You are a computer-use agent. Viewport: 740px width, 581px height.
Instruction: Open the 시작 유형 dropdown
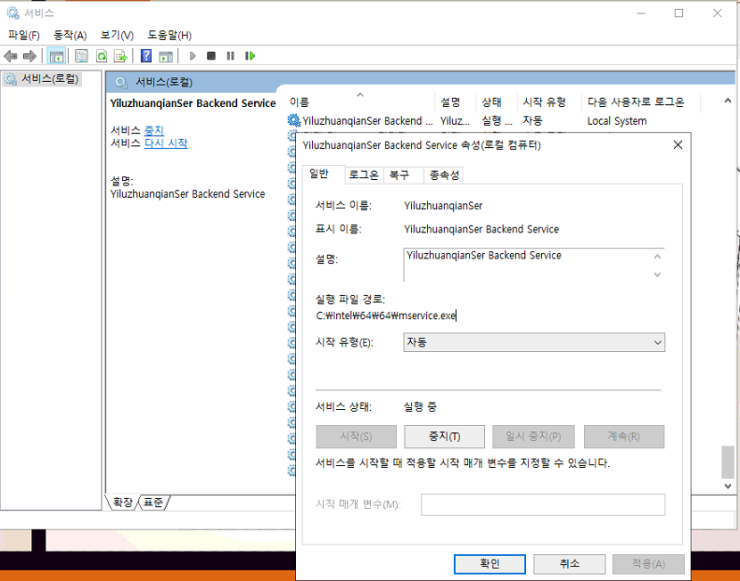pos(534,342)
